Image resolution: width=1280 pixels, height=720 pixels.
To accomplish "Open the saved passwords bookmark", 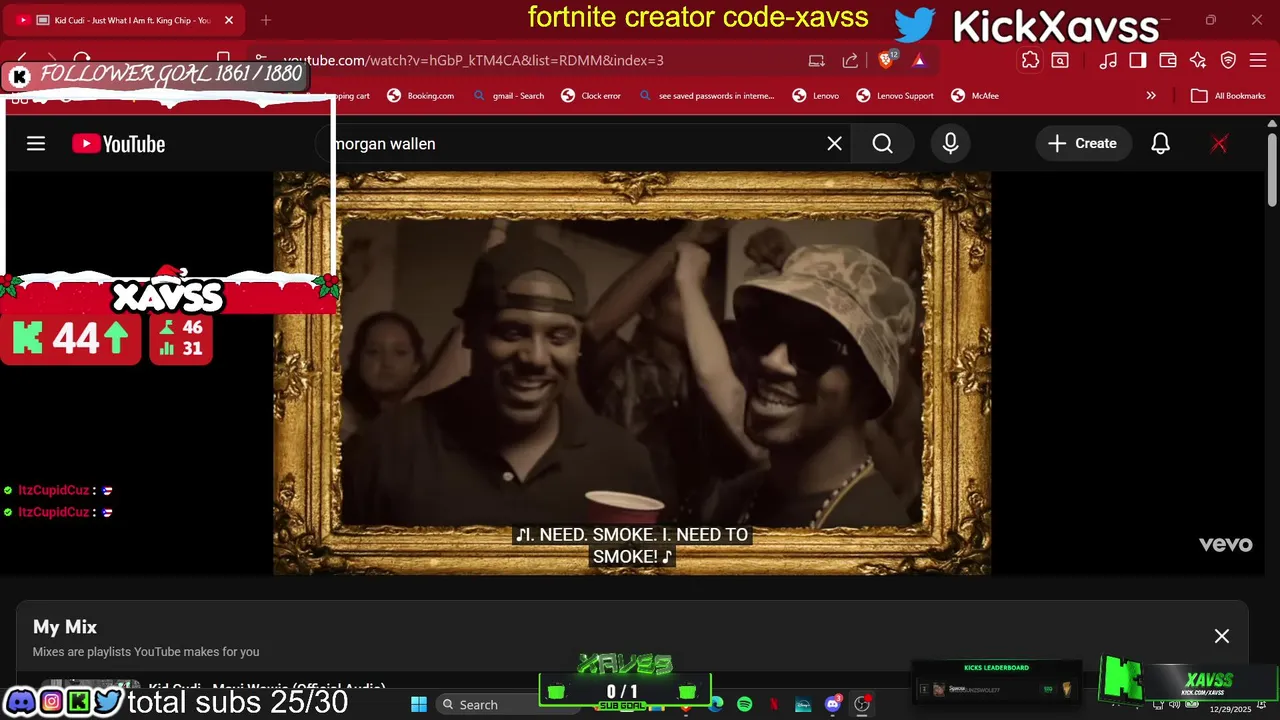I will 706,96.
